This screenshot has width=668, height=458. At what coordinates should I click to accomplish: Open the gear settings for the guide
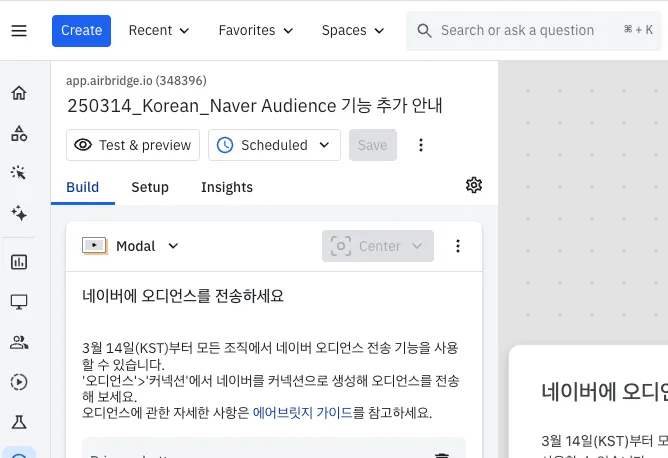point(474,185)
